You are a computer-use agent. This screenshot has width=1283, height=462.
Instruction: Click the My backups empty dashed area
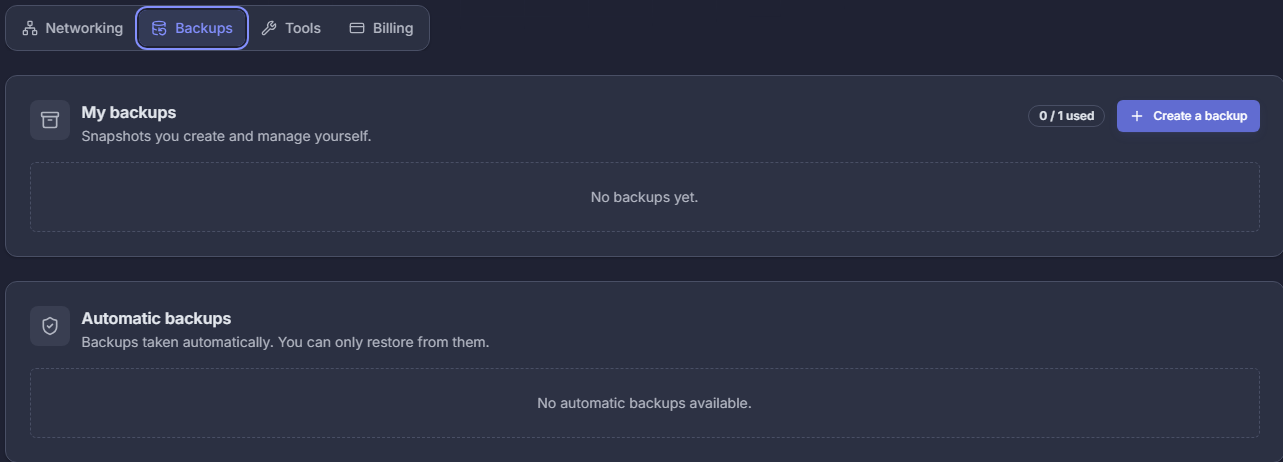[644, 197]
